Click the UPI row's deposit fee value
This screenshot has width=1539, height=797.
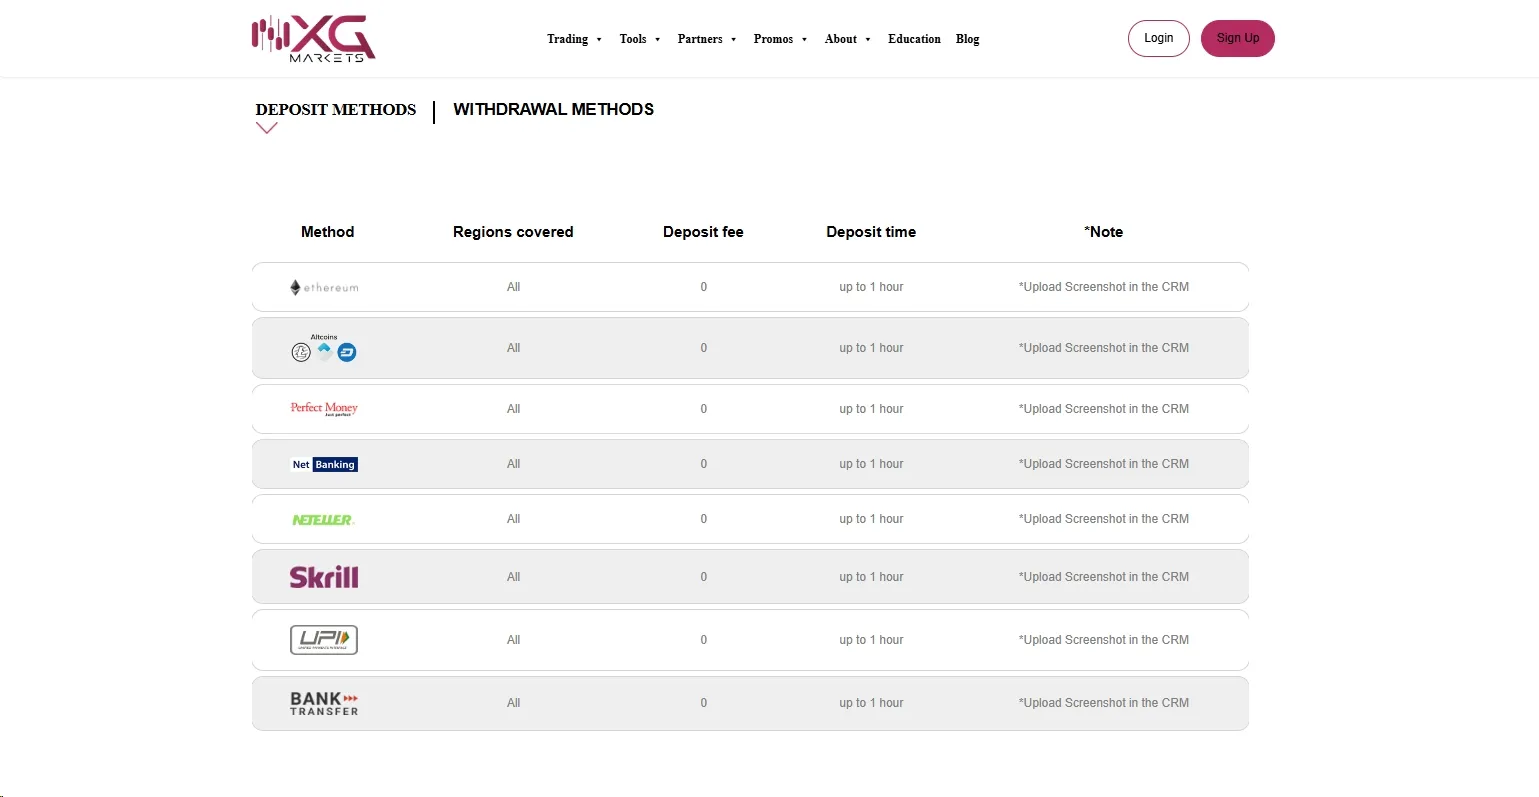[703, 640]
